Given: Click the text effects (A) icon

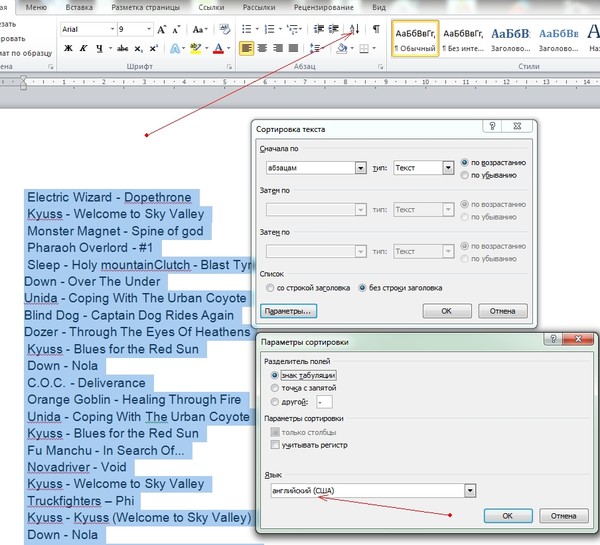Looking at the screenshot, I should [x=175, y=48].
